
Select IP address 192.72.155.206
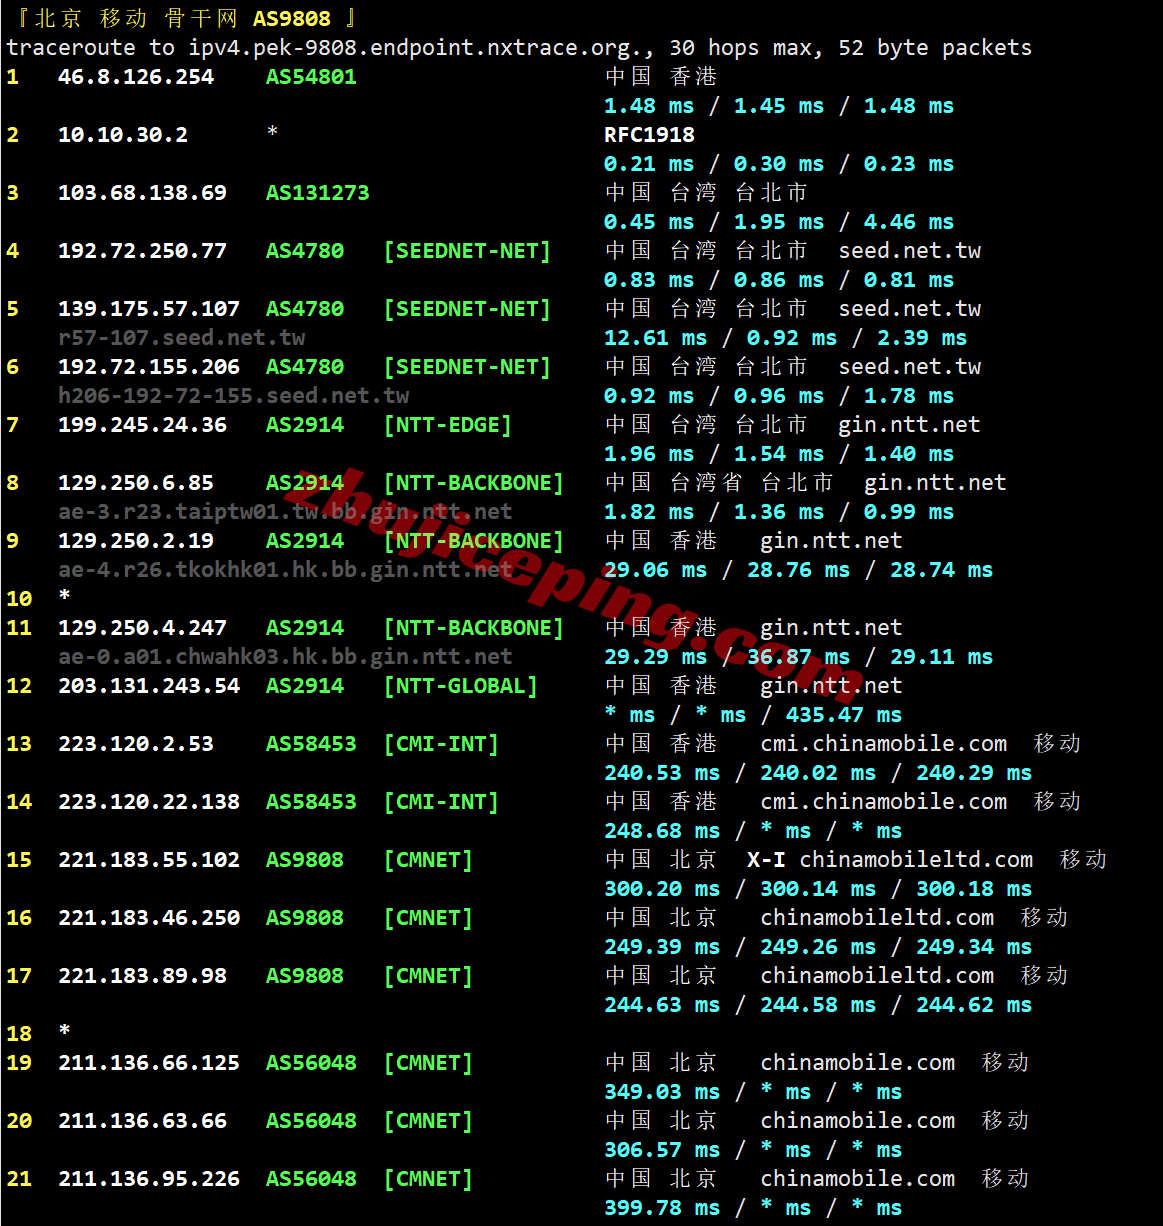pyautogui.click(x=149, y=367)
